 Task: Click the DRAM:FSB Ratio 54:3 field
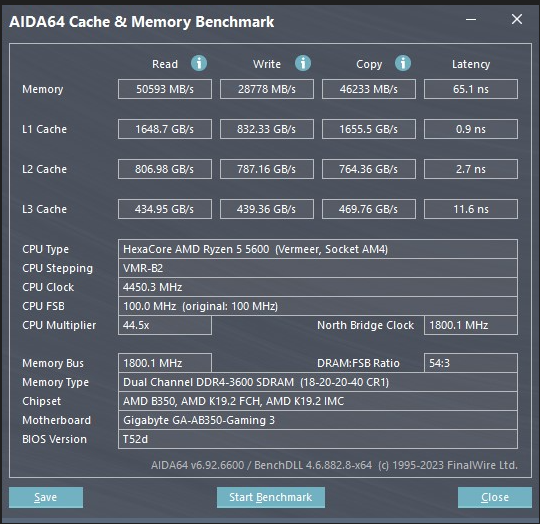coord(471,363)
